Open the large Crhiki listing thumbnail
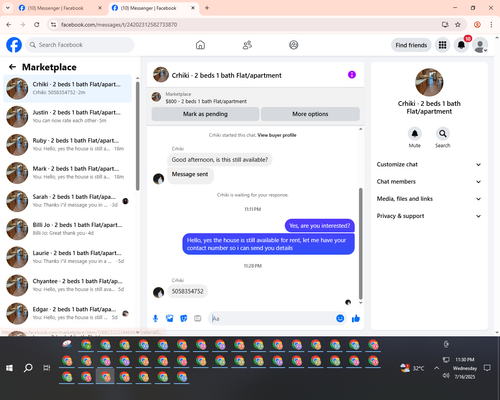The image size is (500, 400). [429, 82]
